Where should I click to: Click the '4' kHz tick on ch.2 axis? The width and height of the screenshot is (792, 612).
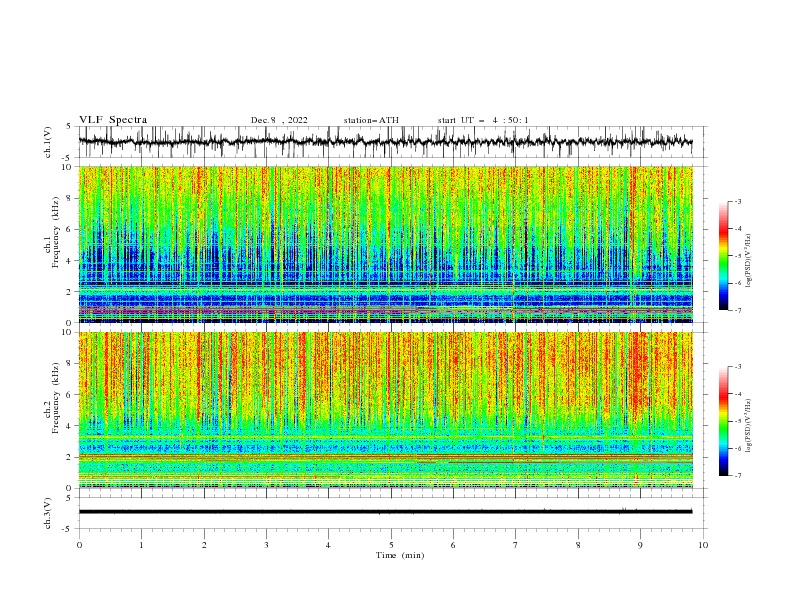point(70,426)
